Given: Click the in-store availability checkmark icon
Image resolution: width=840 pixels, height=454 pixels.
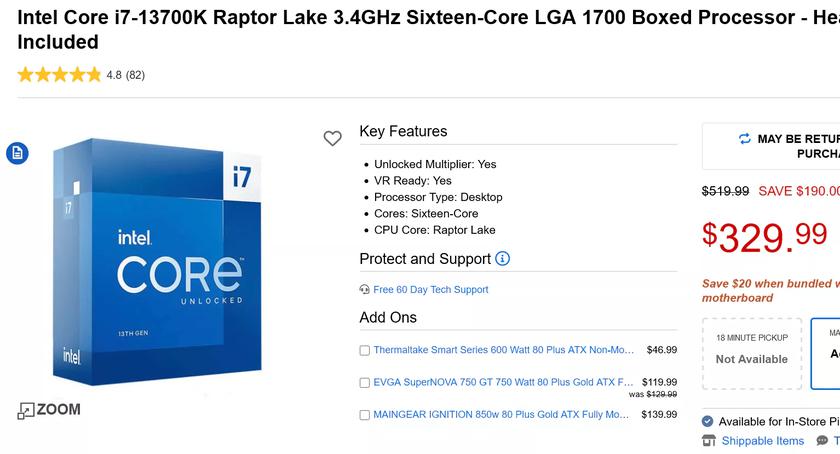Looking at the screenshot, I should pos(708,422).
